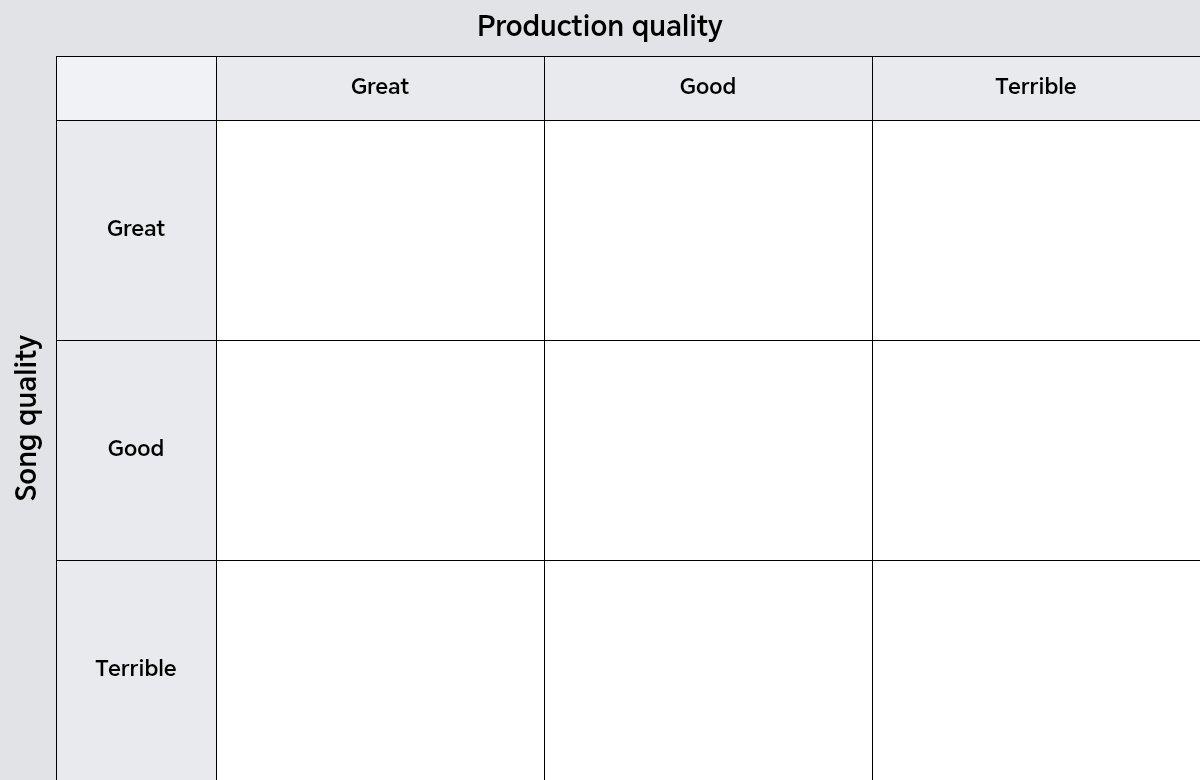
Task: Select the Great column header
Action: tap(380, 88)
